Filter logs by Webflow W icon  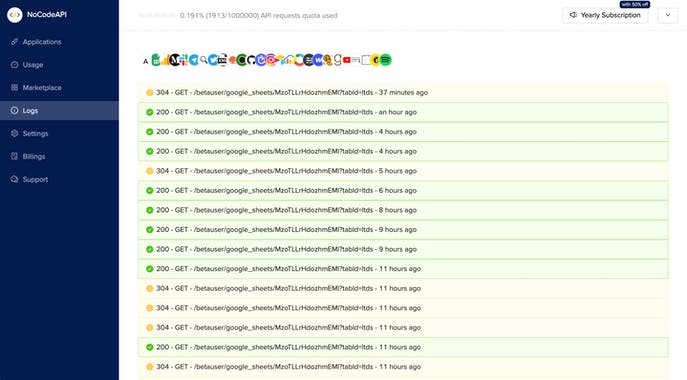[319, 60]
